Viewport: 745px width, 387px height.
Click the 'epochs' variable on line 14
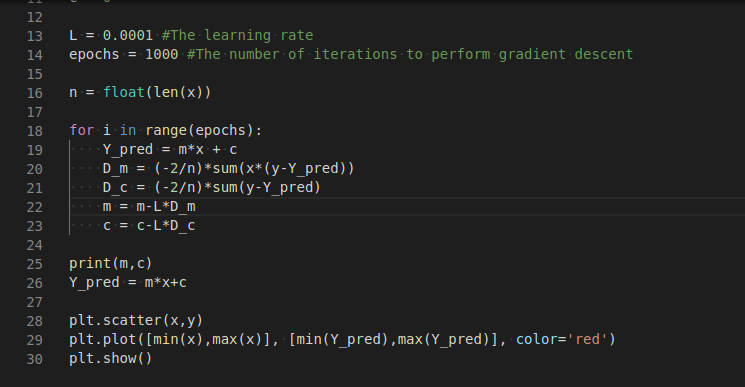(x=94, y=54)
